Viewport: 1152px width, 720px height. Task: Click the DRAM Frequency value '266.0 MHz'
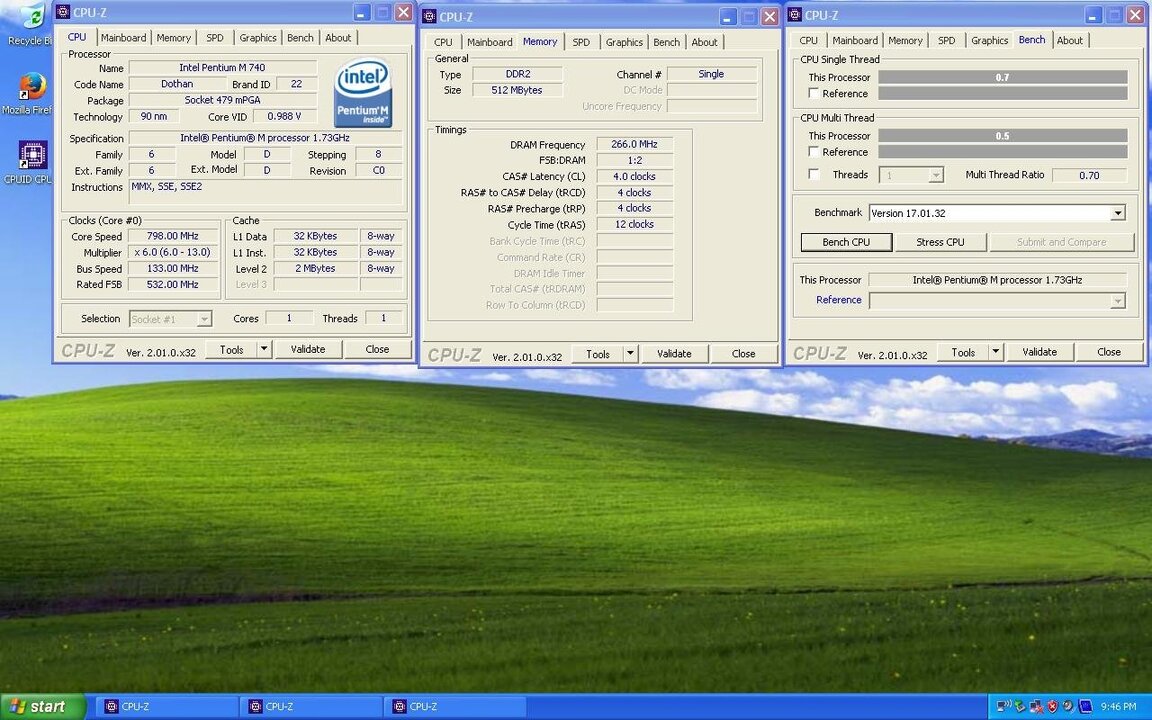(634, 144)
